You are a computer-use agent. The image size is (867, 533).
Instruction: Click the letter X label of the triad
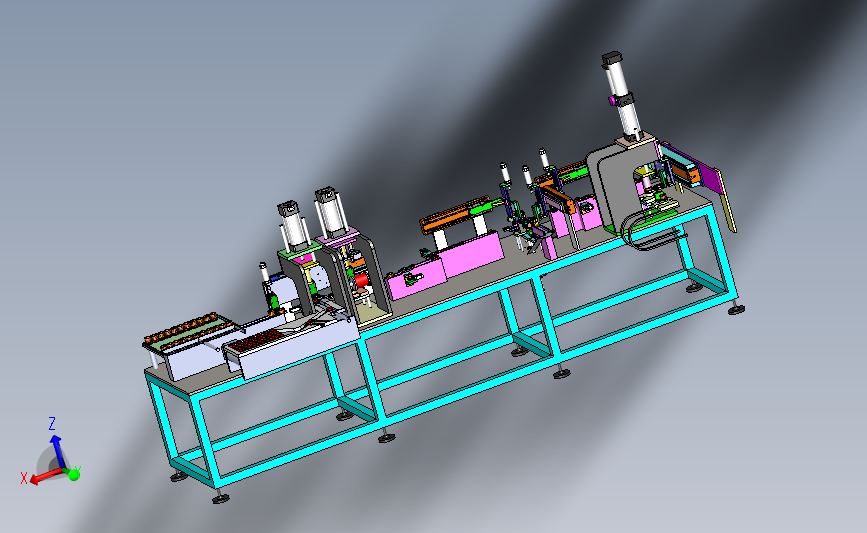pyautogui.click(x=24, y=479)
